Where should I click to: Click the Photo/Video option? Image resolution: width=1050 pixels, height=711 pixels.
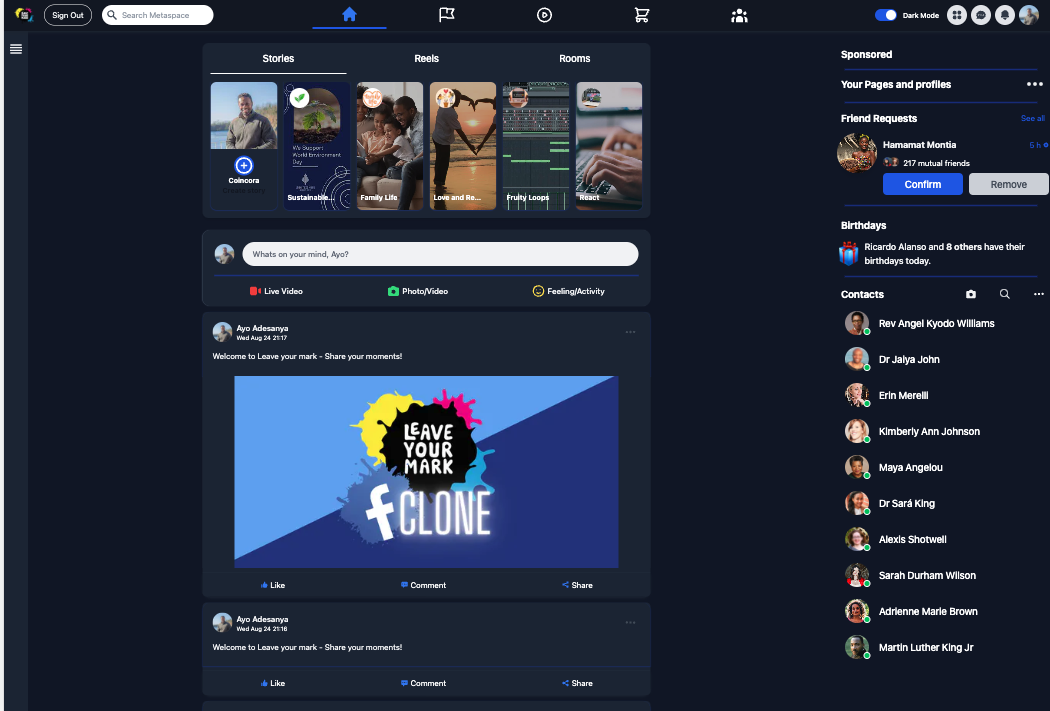tap(418, 291)
